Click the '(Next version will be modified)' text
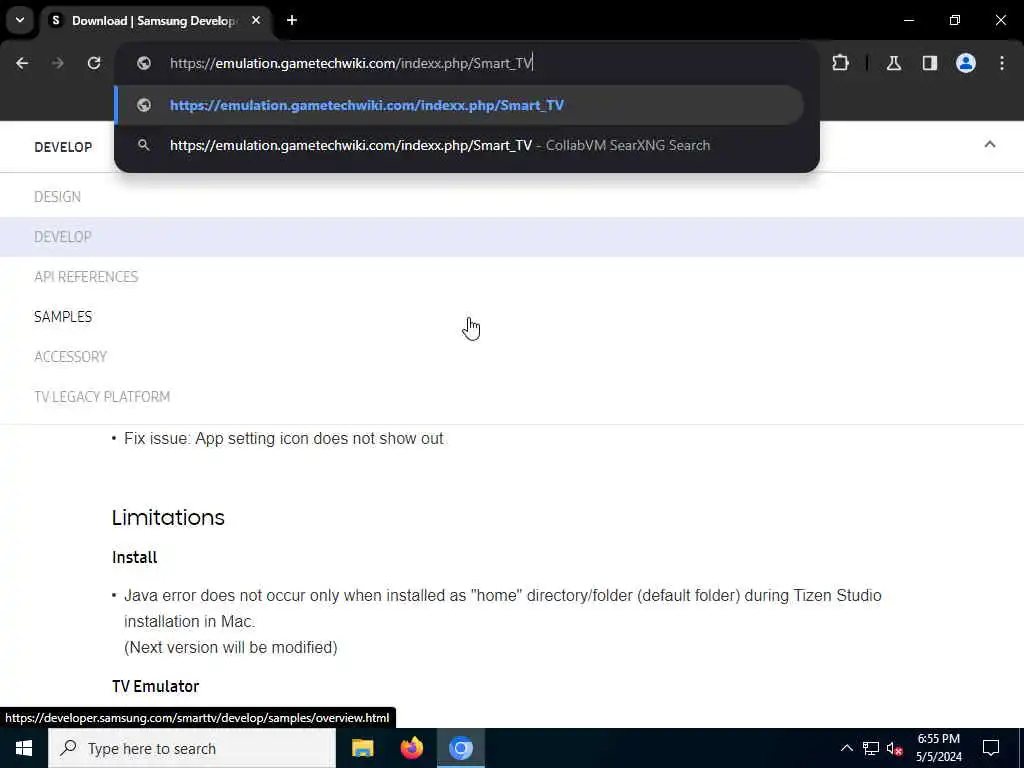 point(231,647)
